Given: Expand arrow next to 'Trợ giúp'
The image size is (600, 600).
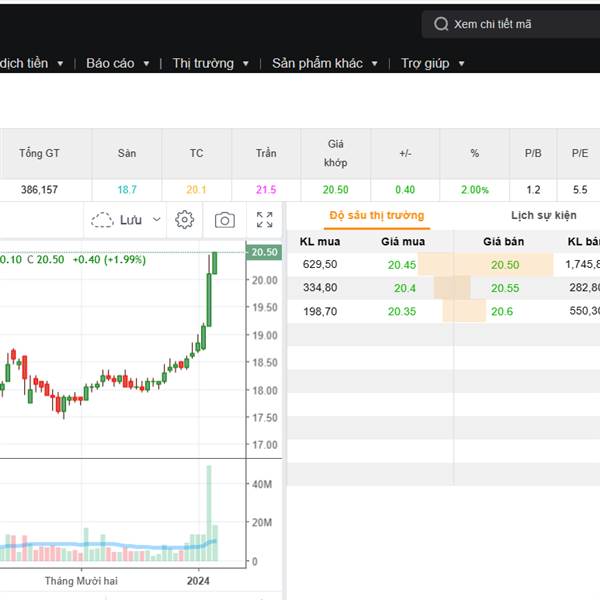Looking at the screenshot, I should tap(461, 64).
